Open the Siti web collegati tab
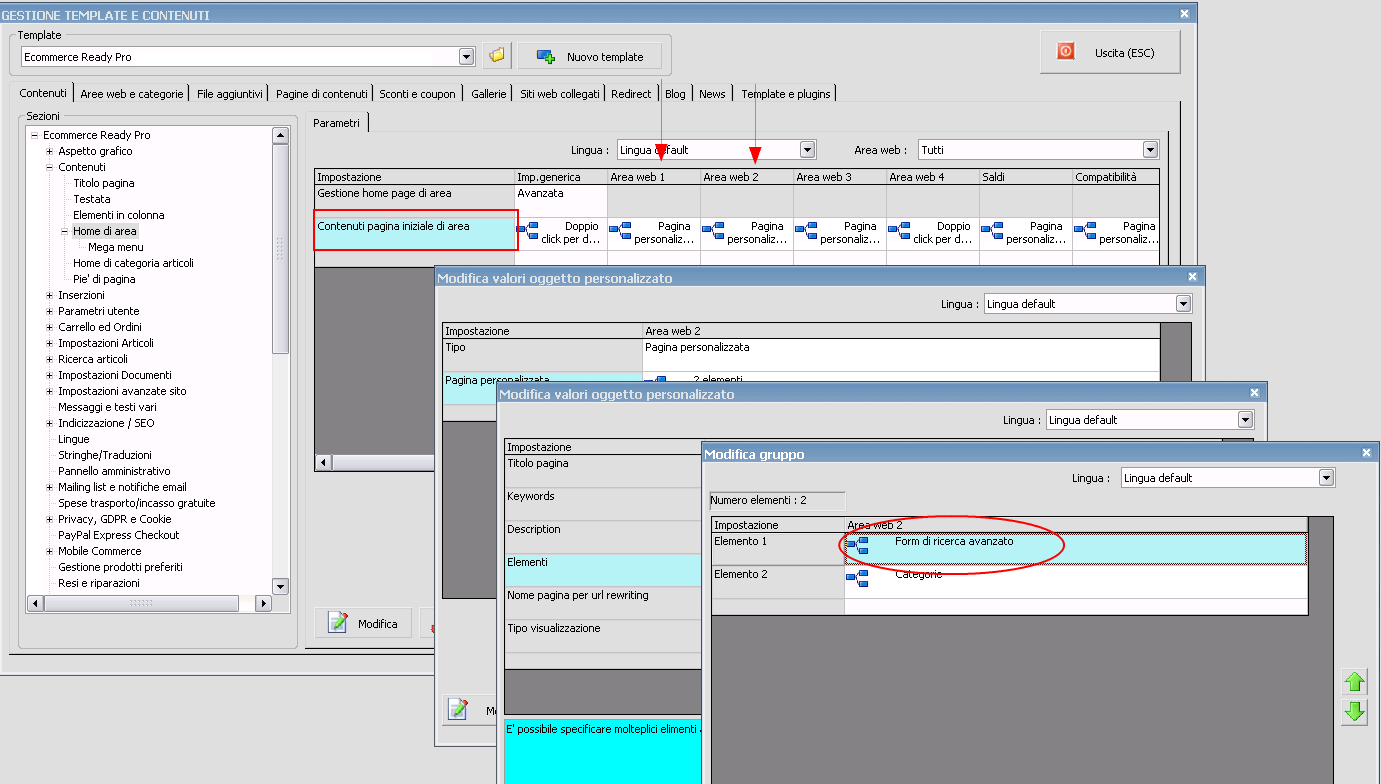This screenshot has height=784, width=1381. pos(560,94)
